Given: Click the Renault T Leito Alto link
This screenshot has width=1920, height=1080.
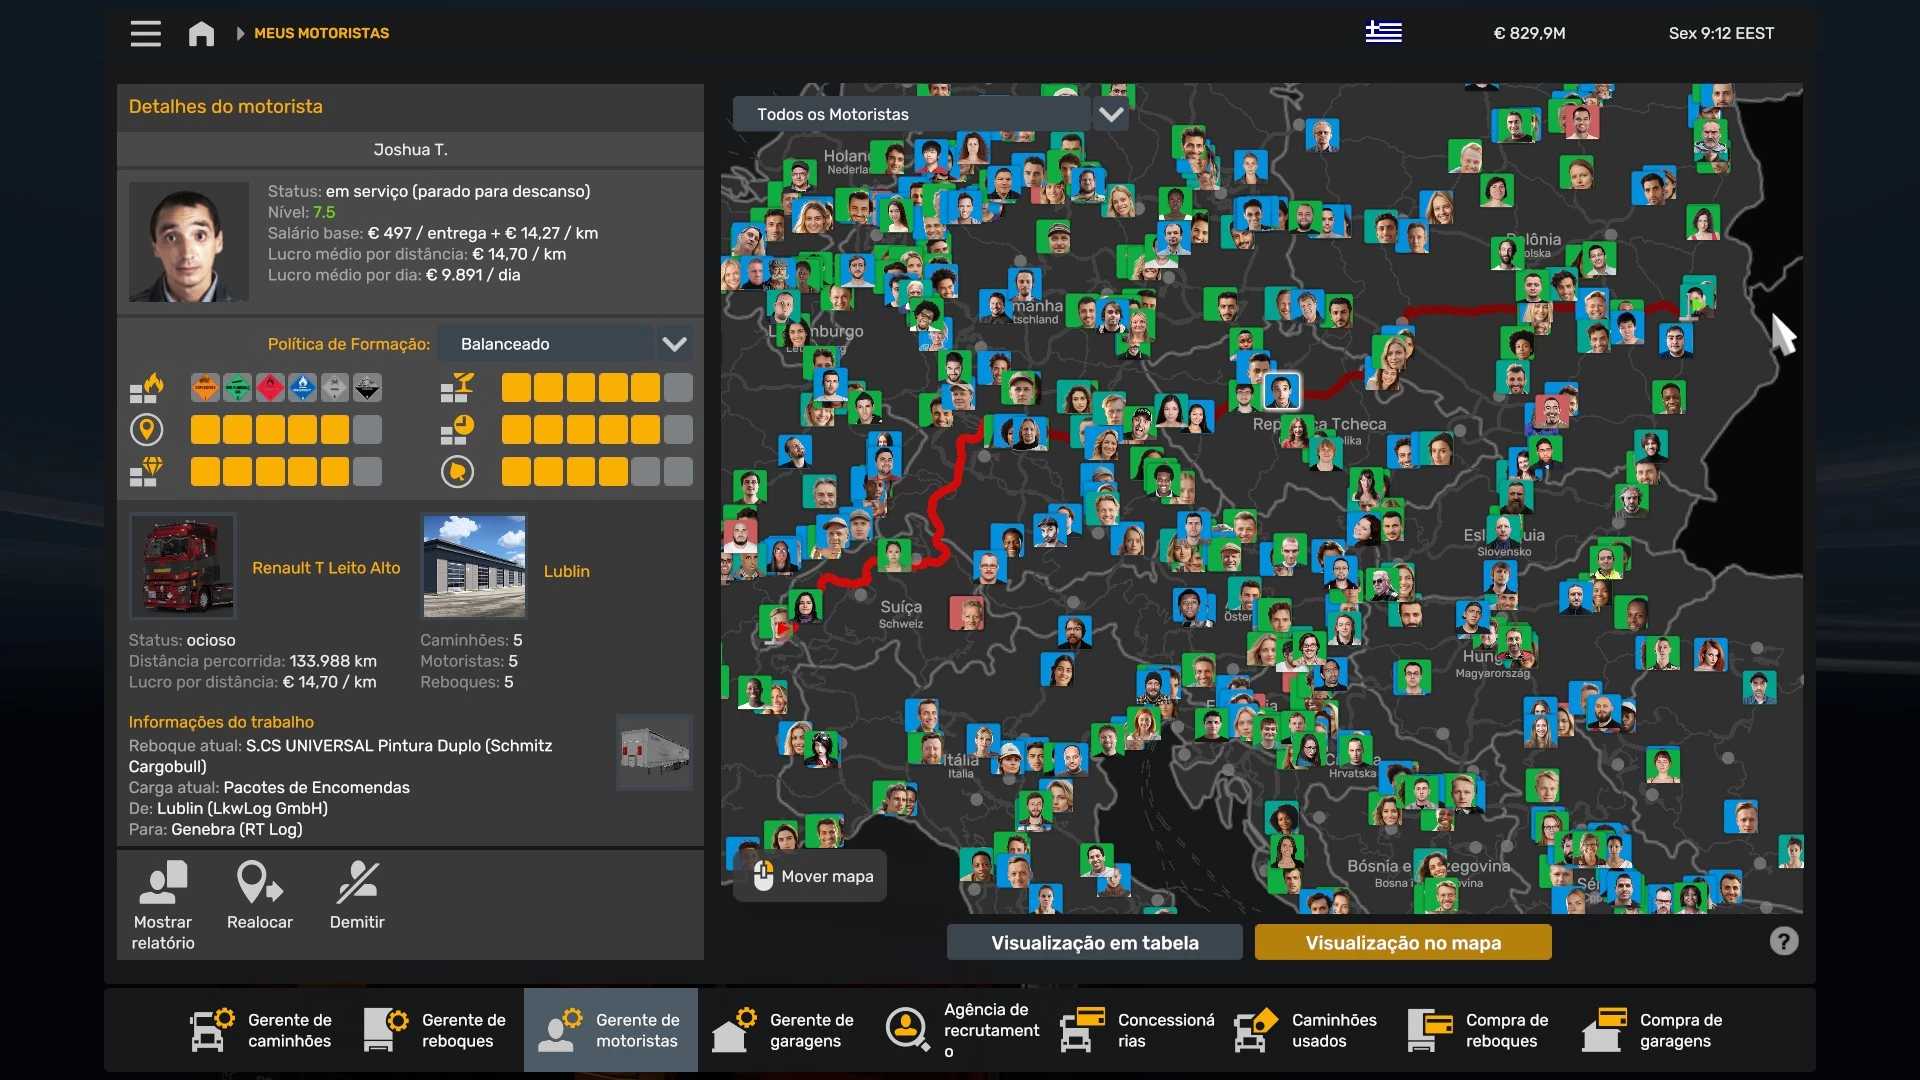Looking at the screenshot, I should [326, 567].
